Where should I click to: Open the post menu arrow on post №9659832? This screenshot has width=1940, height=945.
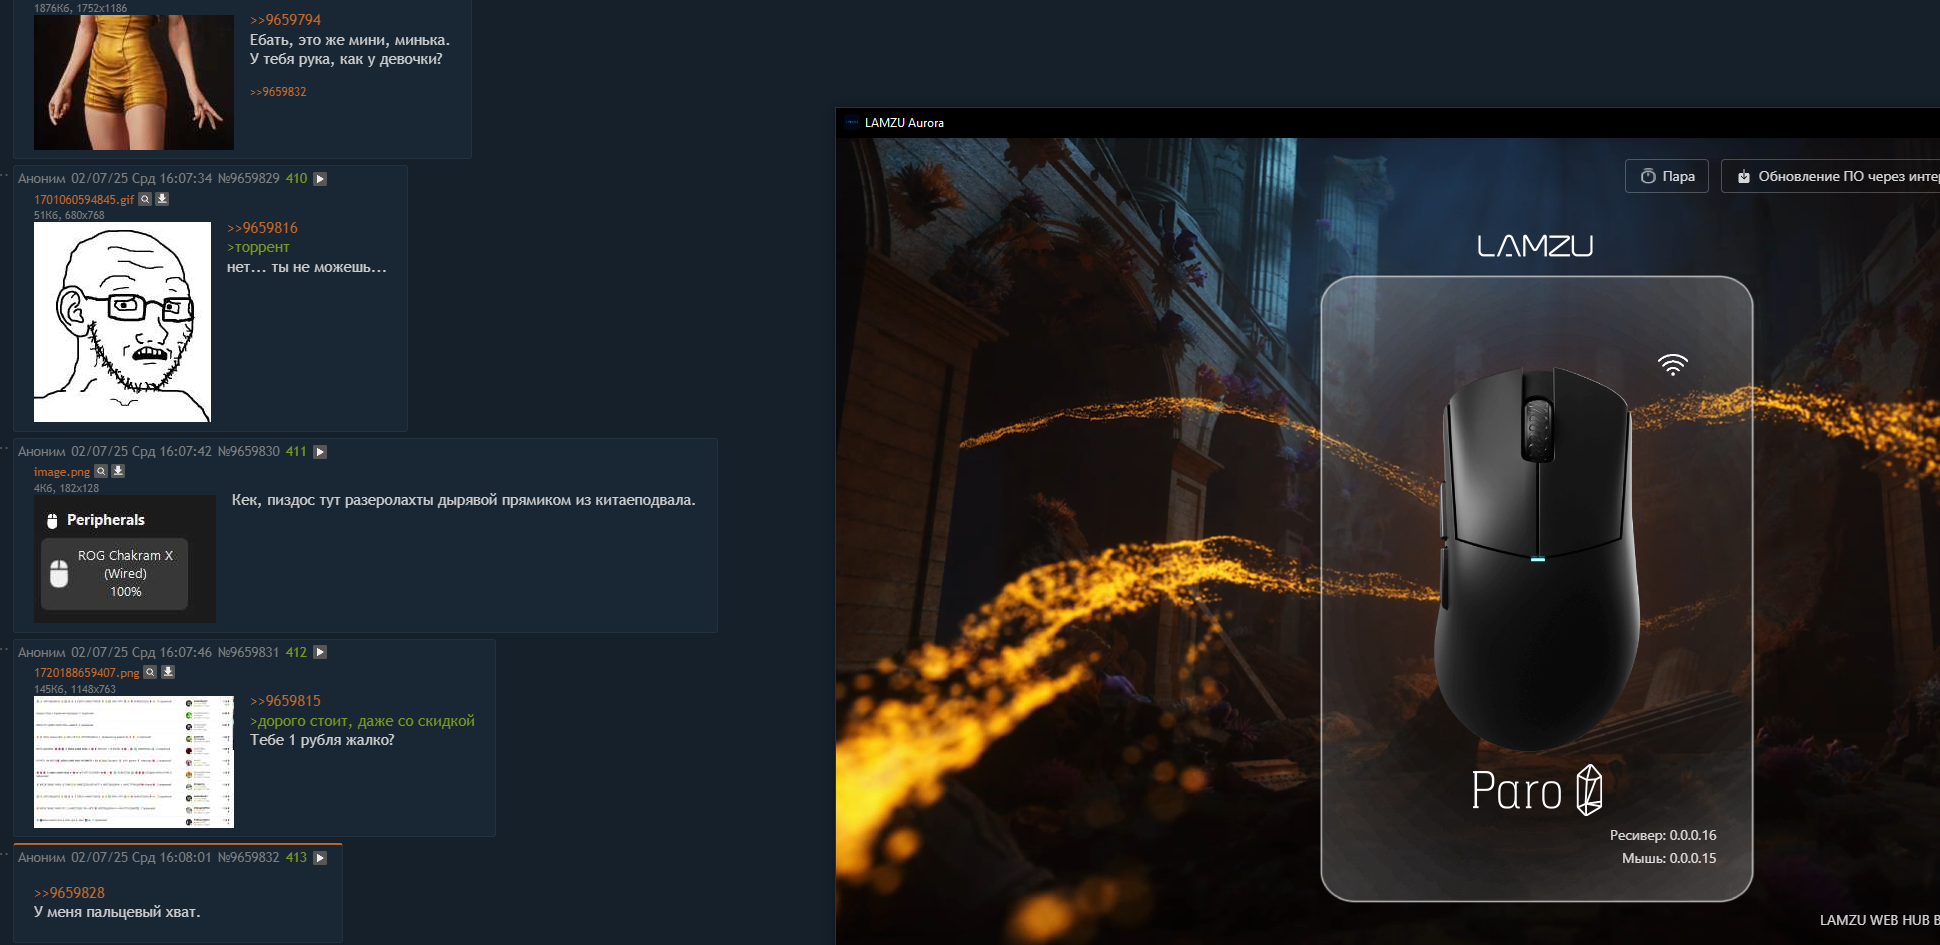[x=320, y=858]
